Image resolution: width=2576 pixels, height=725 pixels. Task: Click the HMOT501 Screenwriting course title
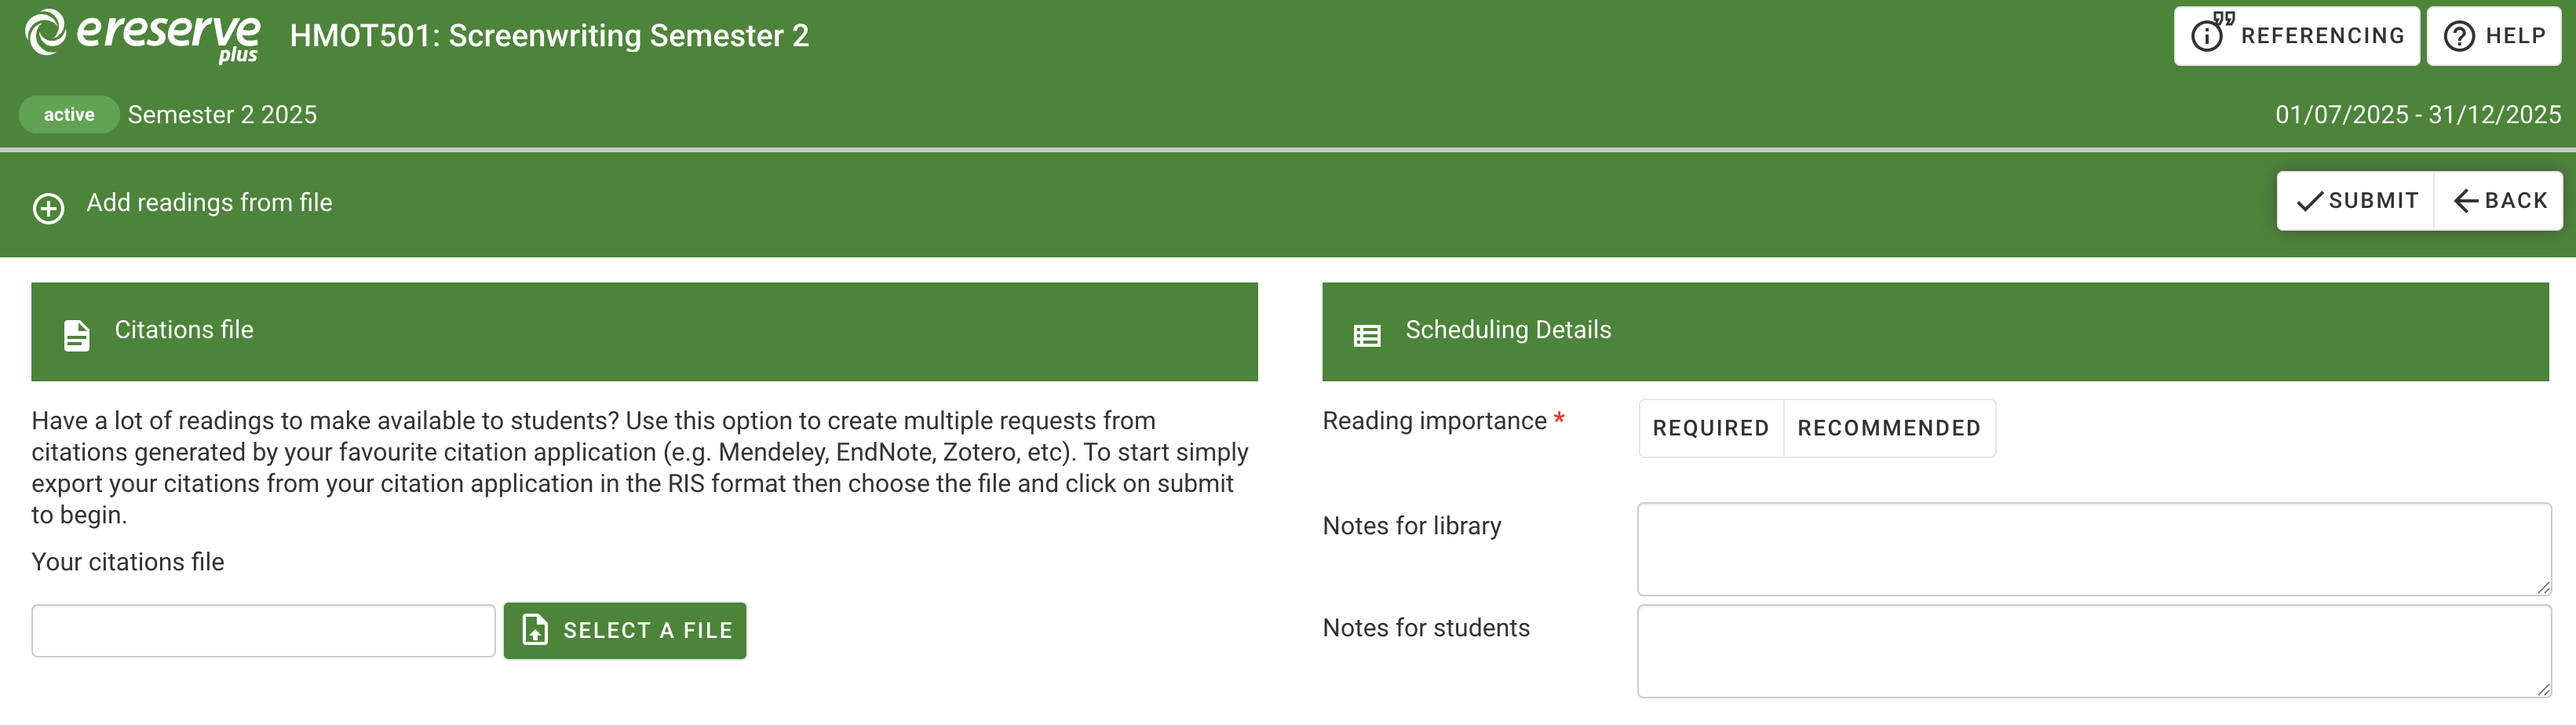549,36
